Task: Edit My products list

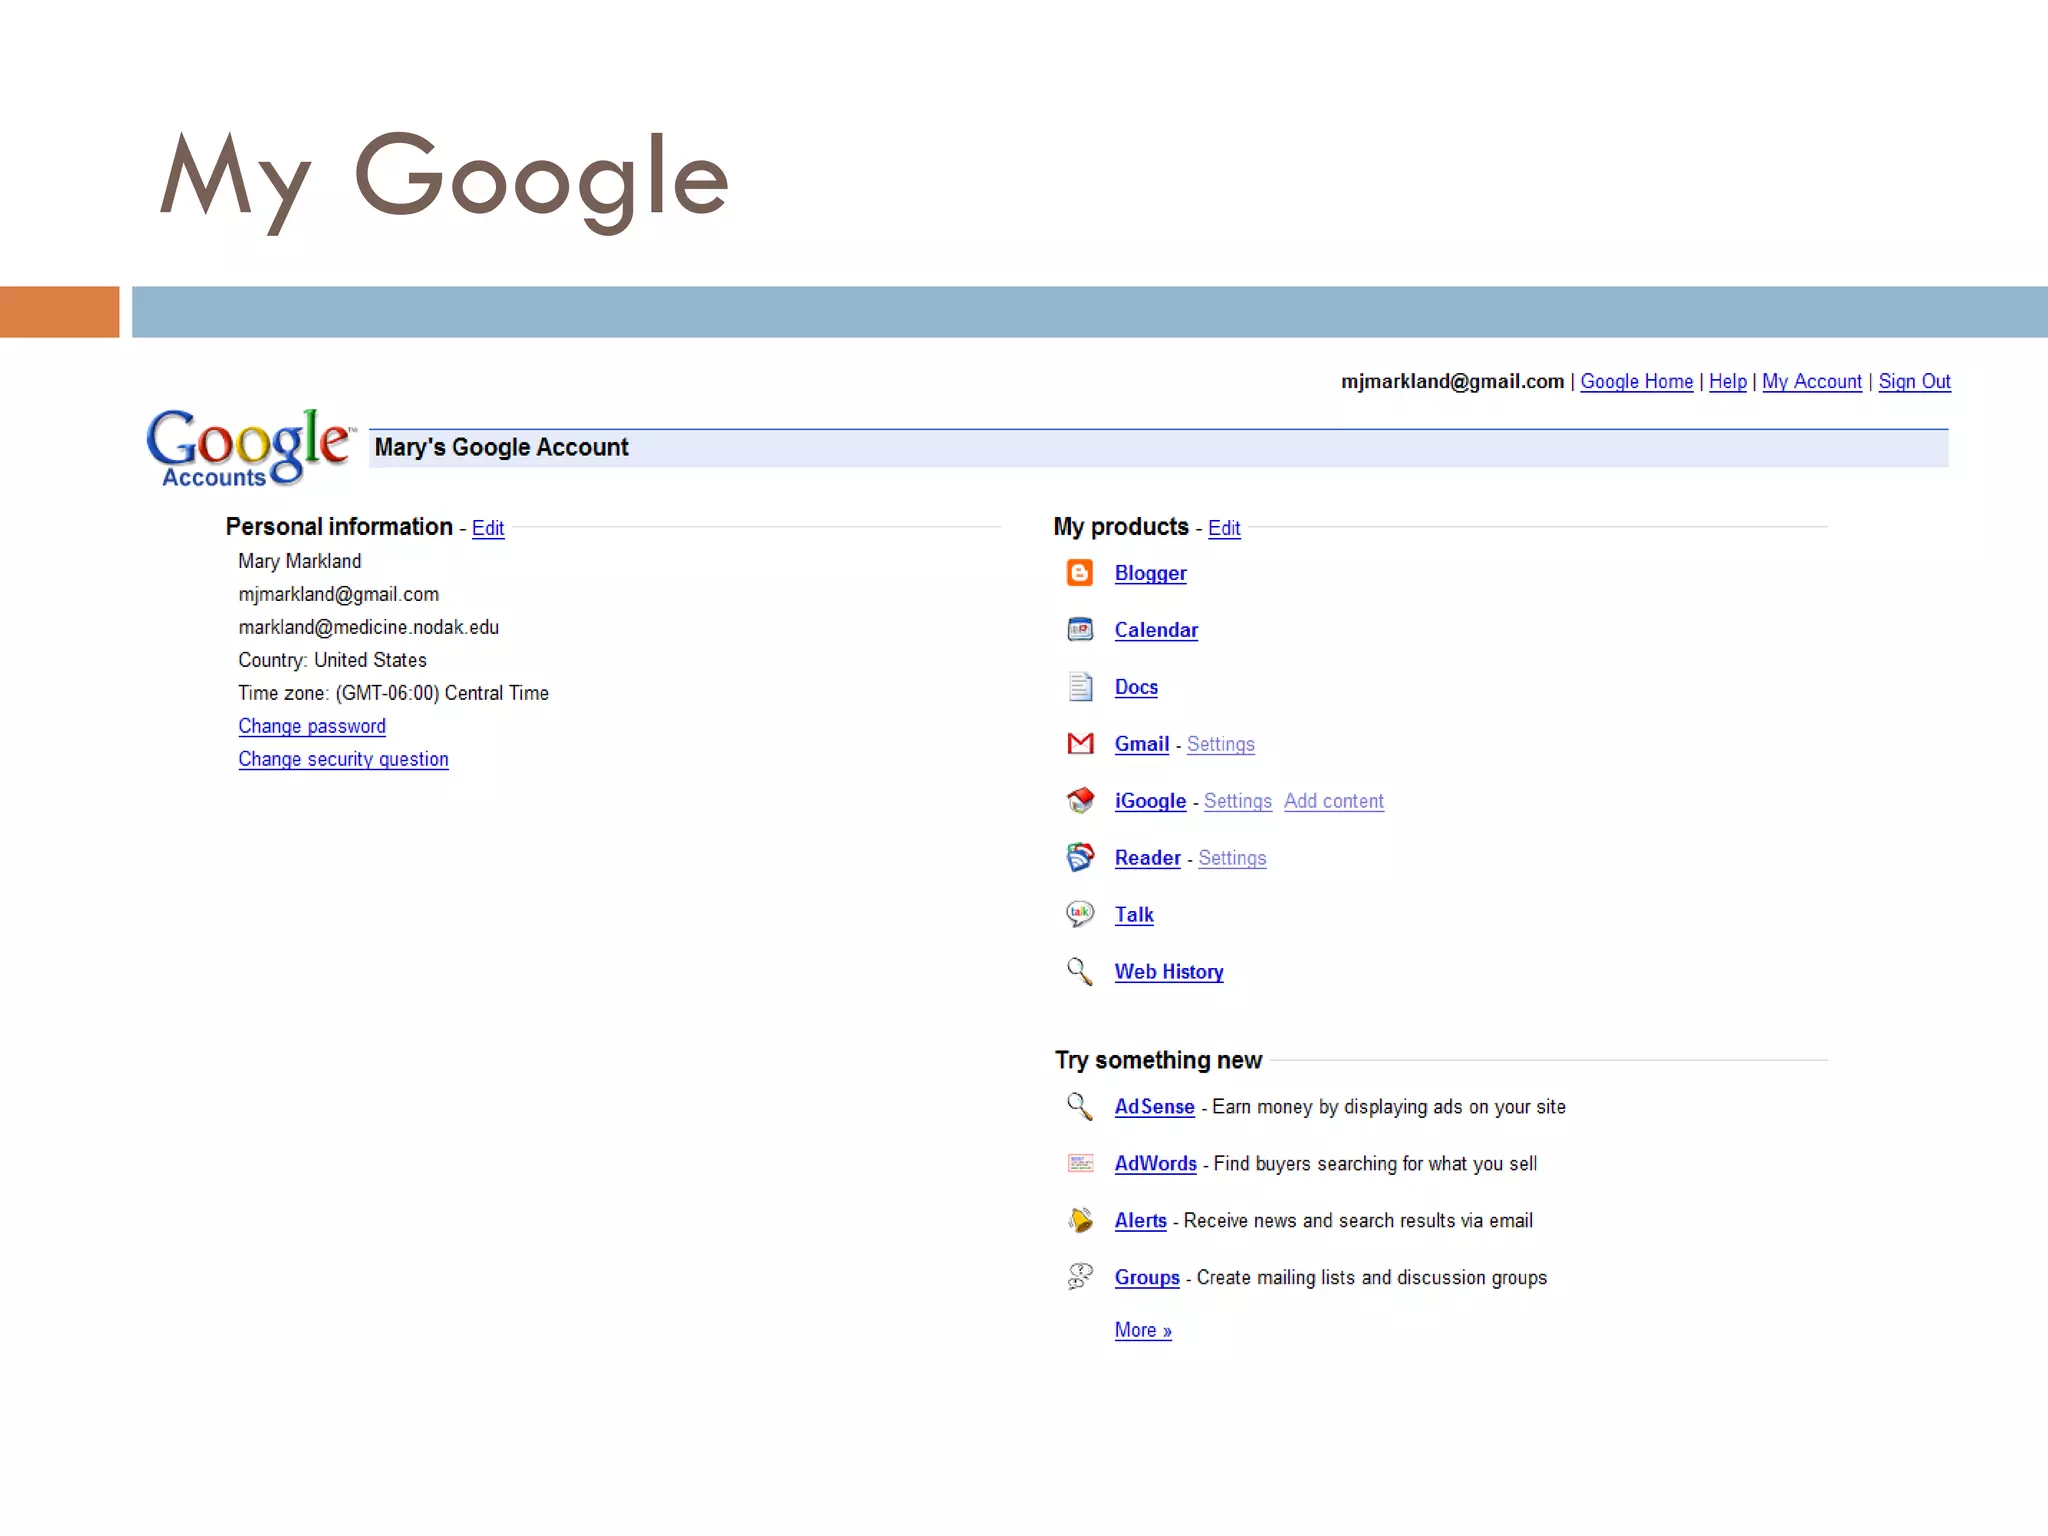Action: (1224, 528)
